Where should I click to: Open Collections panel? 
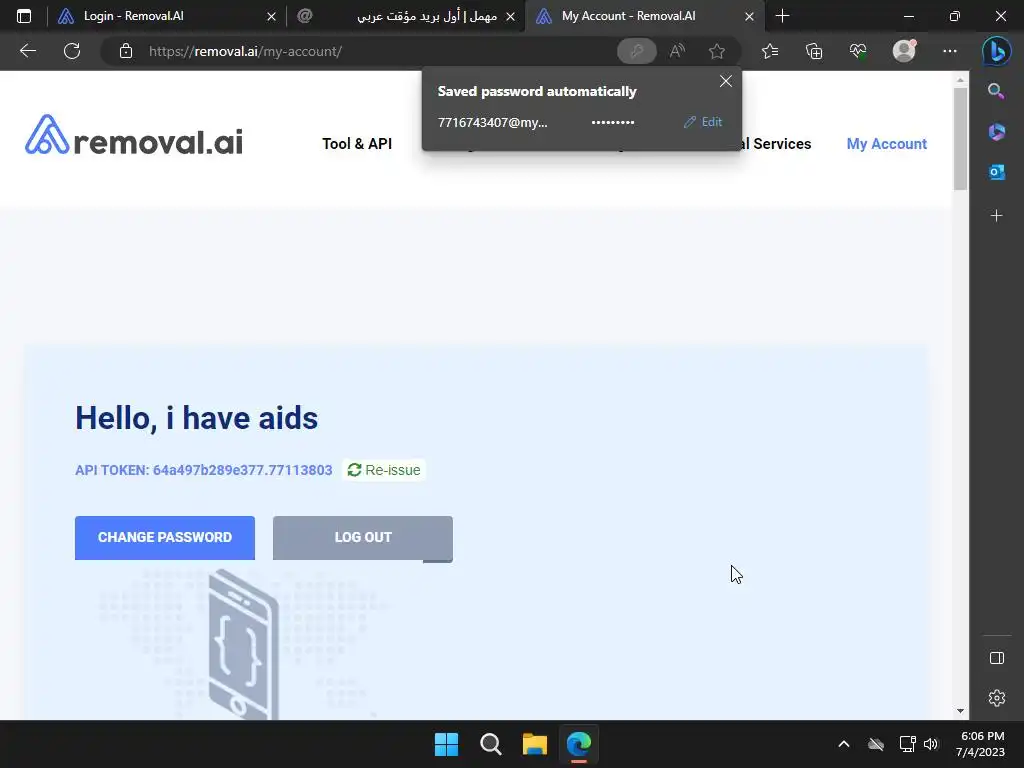tap(814, 51)
